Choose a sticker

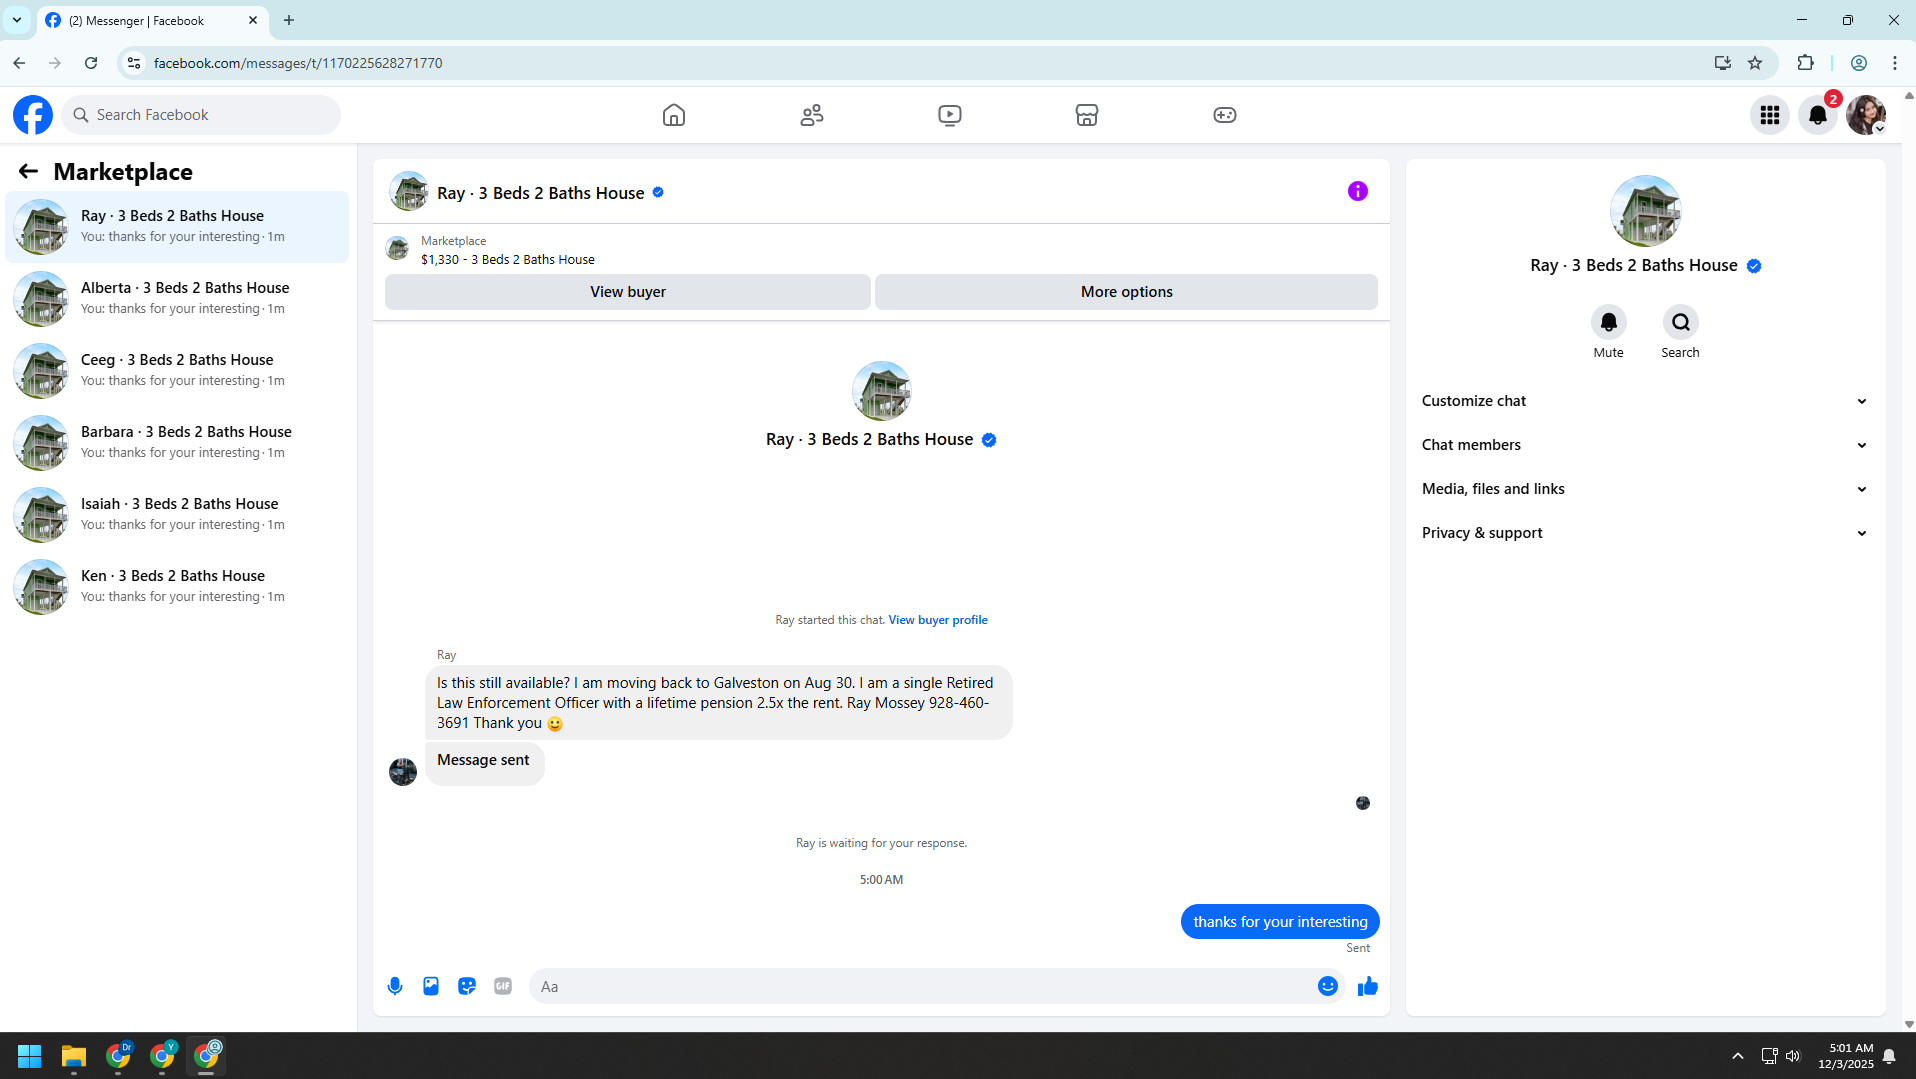[x=467, y=986]
